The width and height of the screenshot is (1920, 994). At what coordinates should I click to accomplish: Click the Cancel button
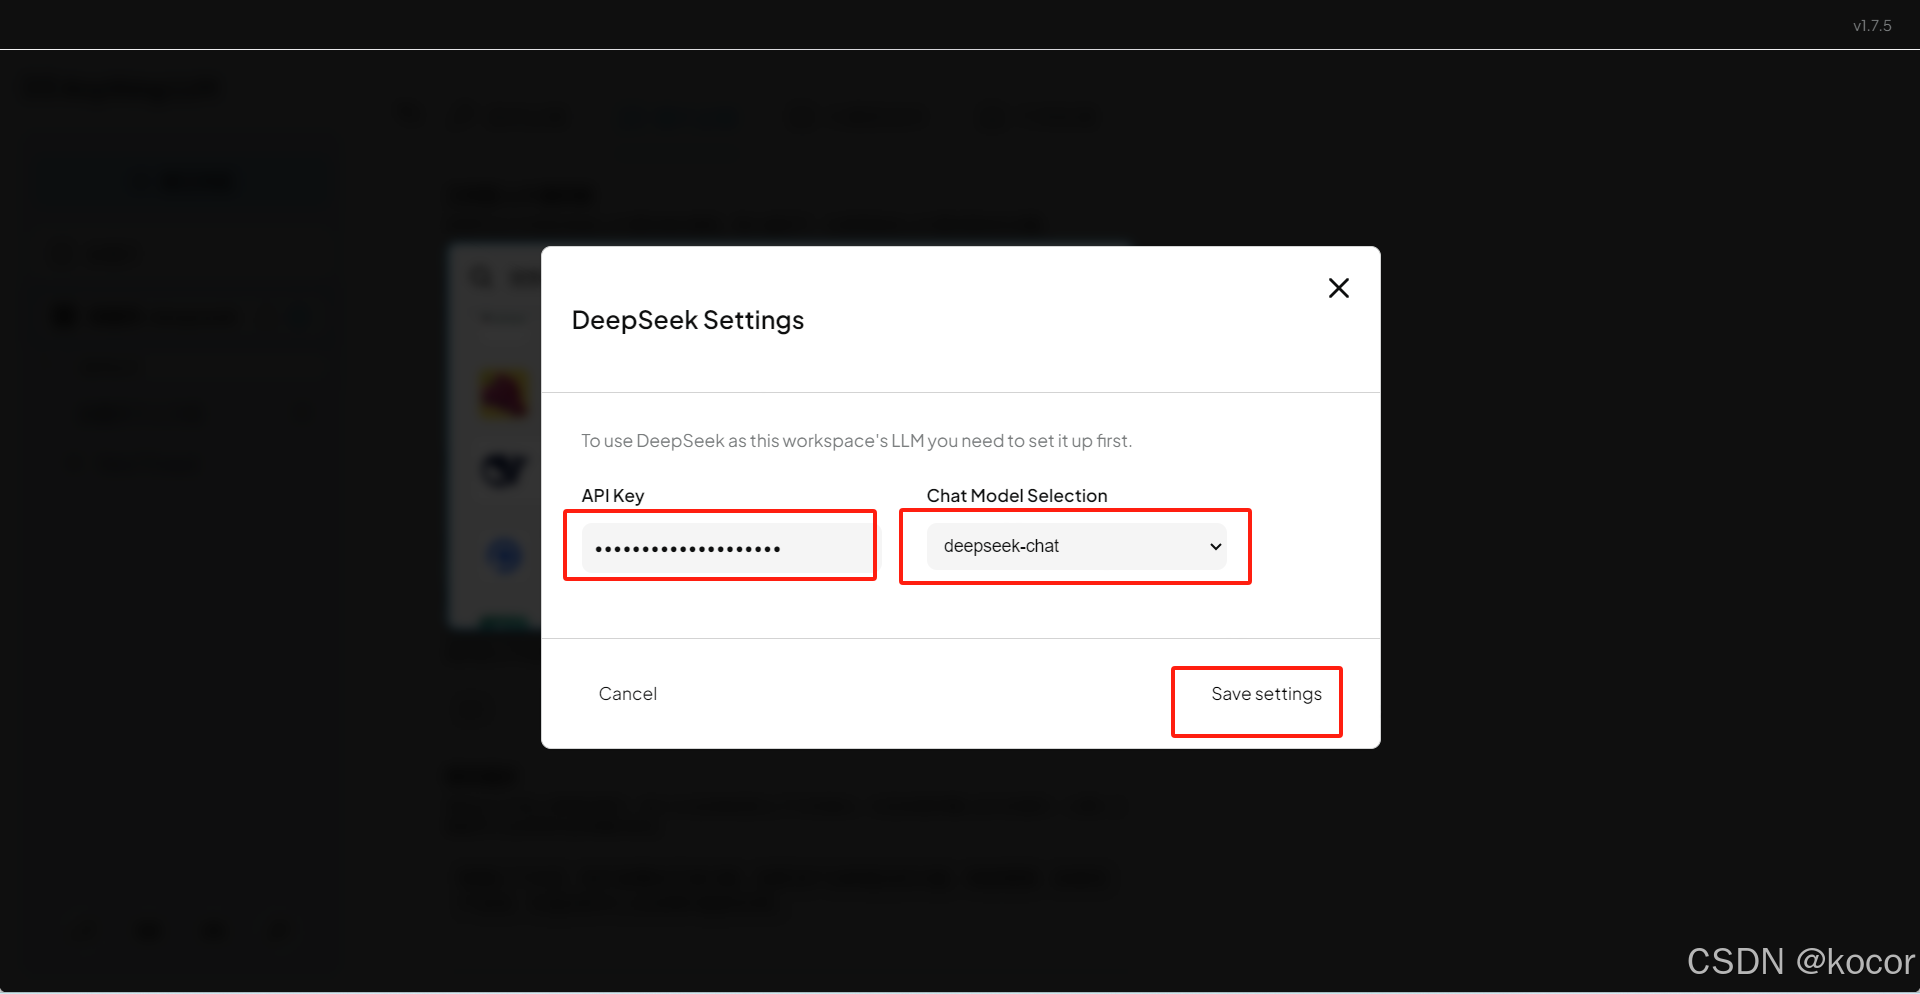pos(627,694)
